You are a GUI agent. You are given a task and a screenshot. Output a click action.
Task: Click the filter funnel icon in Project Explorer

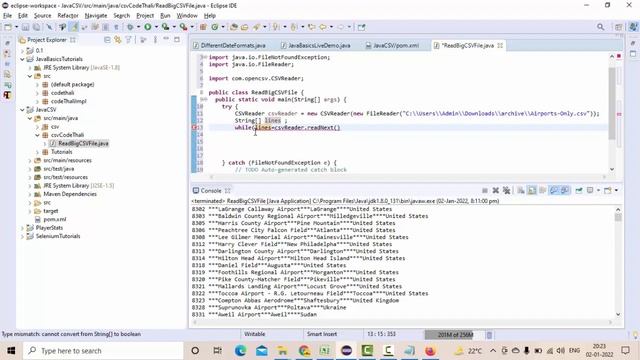click(x=129, y=40)
